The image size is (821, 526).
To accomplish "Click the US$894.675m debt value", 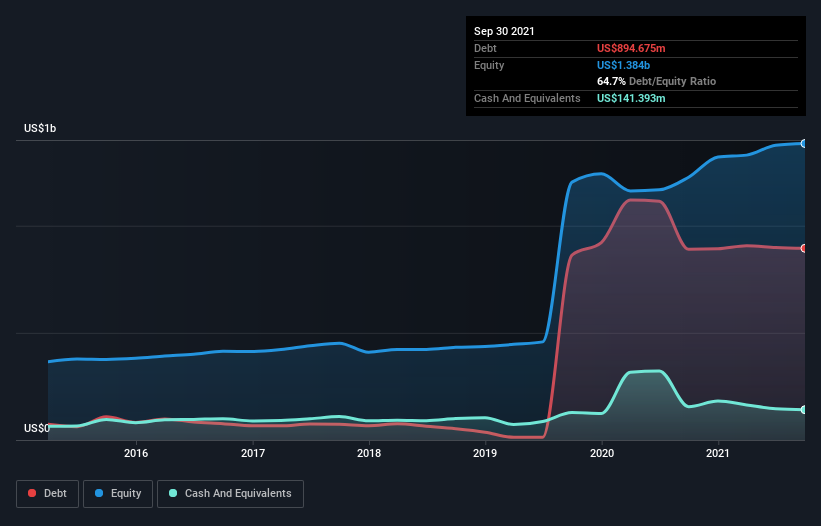I will coord(631,48).
